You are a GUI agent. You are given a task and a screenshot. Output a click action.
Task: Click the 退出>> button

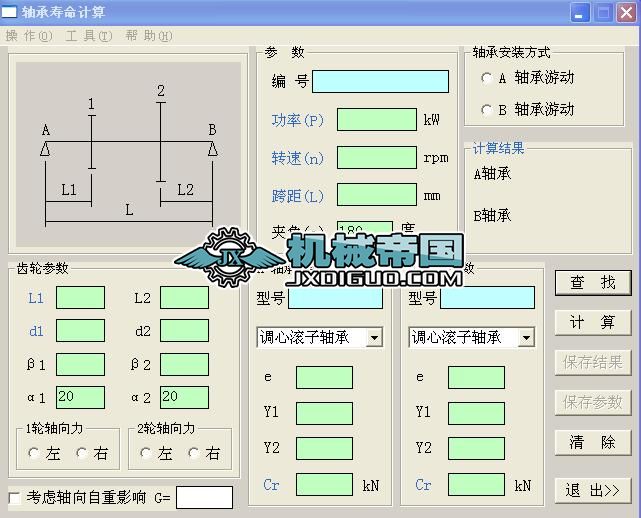(593, 490)
